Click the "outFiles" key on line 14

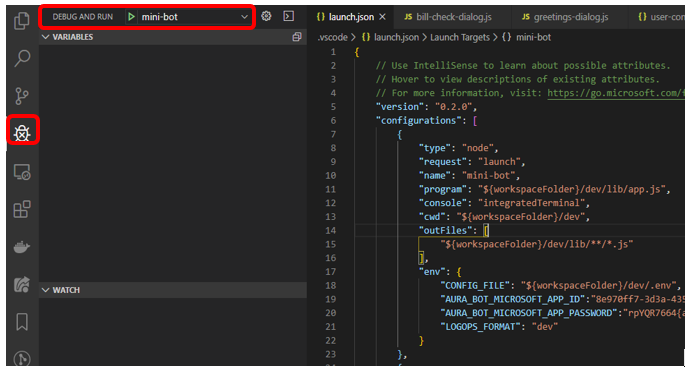pos(445,230)
